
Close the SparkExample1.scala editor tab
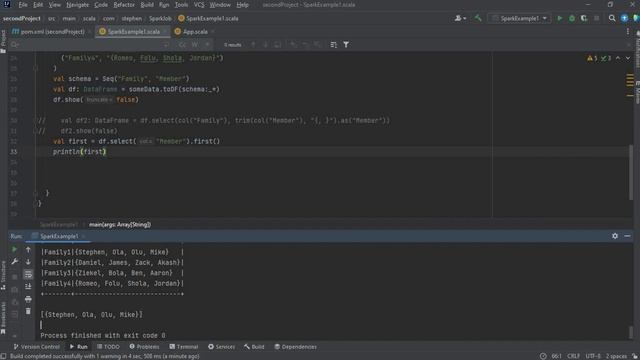click(x=165, y=31)
